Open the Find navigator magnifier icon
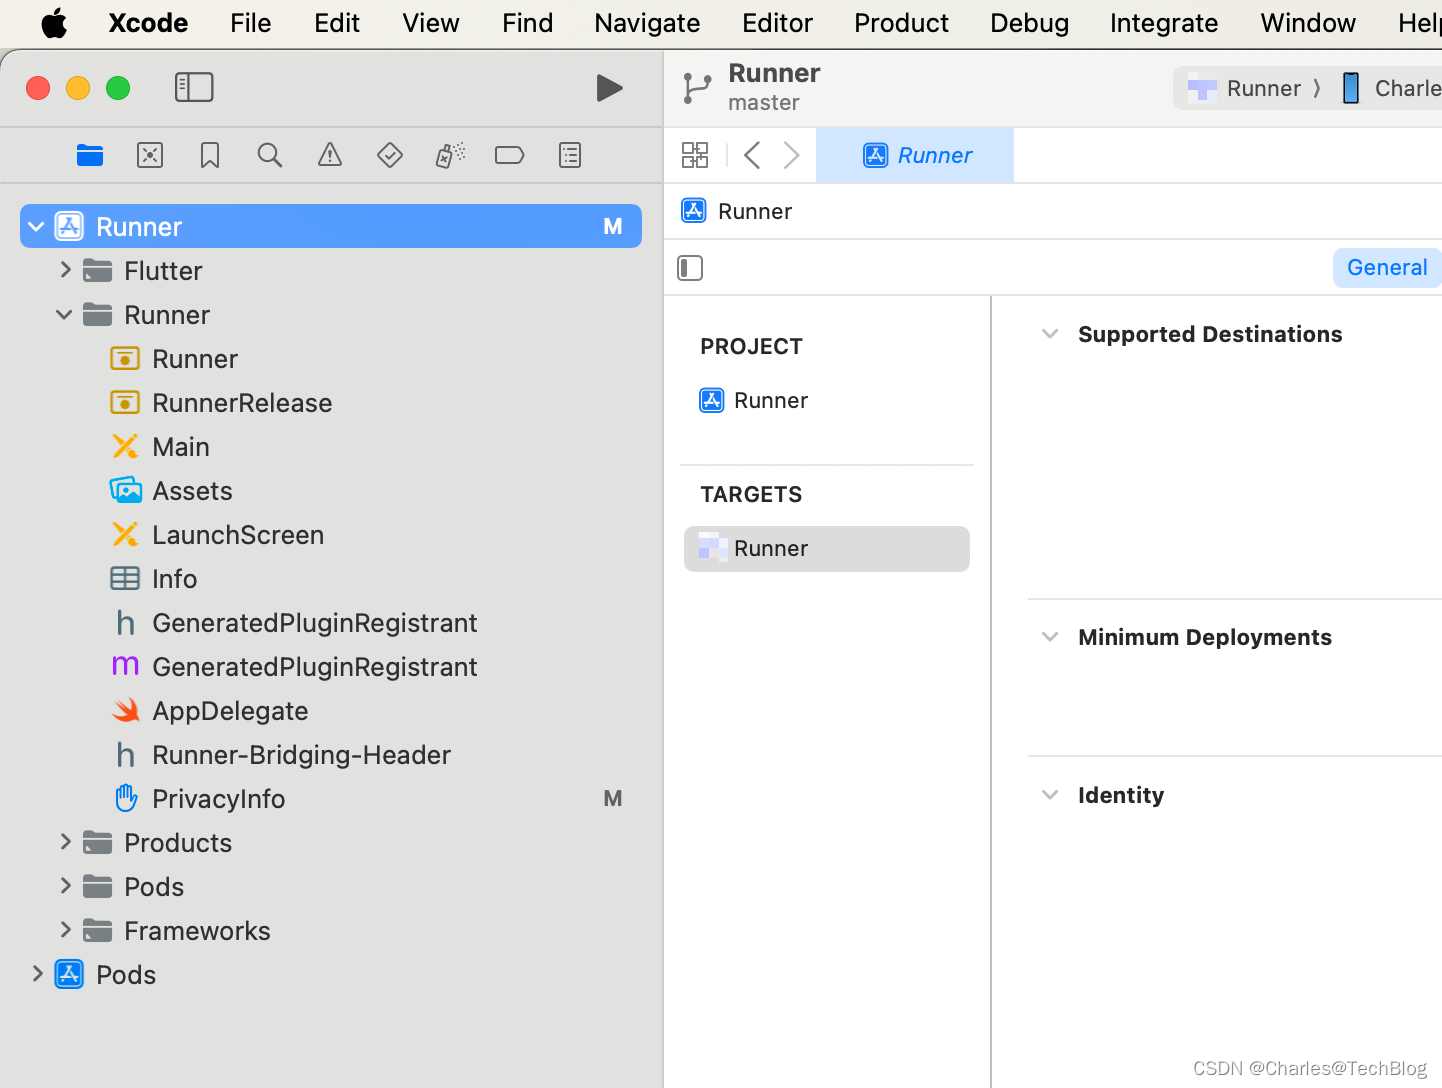This screenshot has height=1088, width=1442. pos(270,155)
